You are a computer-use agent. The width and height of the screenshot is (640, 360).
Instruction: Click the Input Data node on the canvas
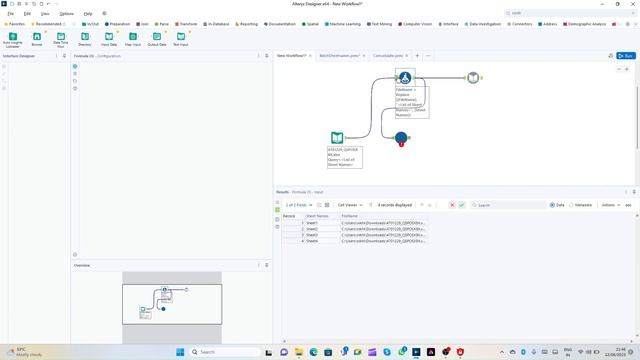click(x=337, y=138)
